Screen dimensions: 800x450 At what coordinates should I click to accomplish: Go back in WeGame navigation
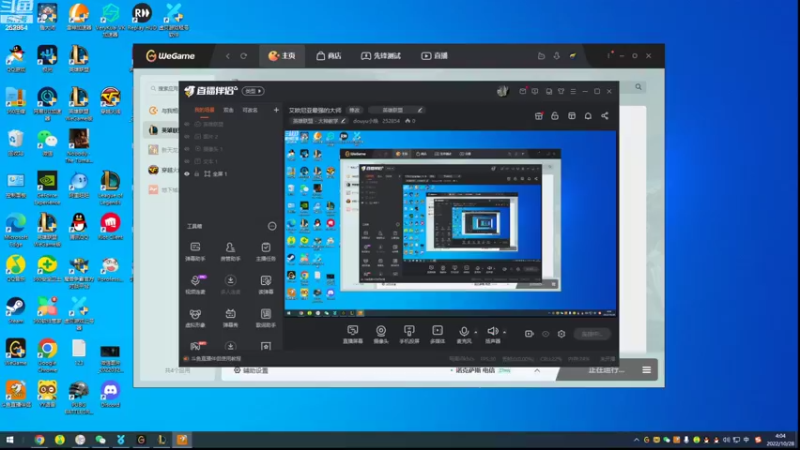228,56
